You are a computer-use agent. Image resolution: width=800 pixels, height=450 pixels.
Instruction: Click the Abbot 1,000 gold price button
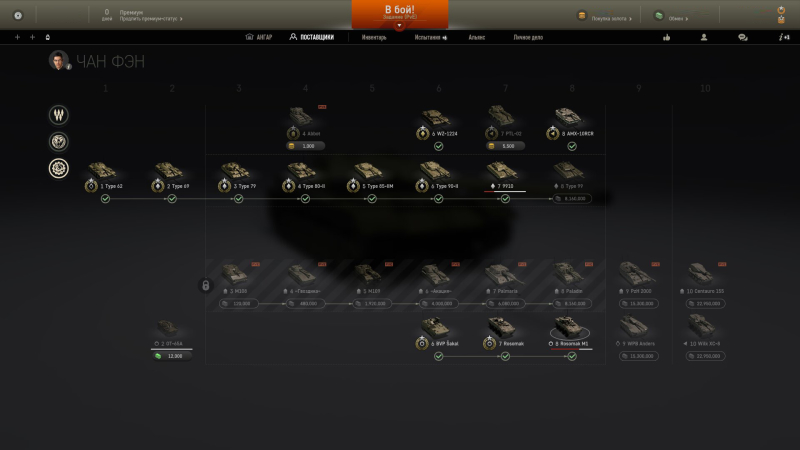305,146
